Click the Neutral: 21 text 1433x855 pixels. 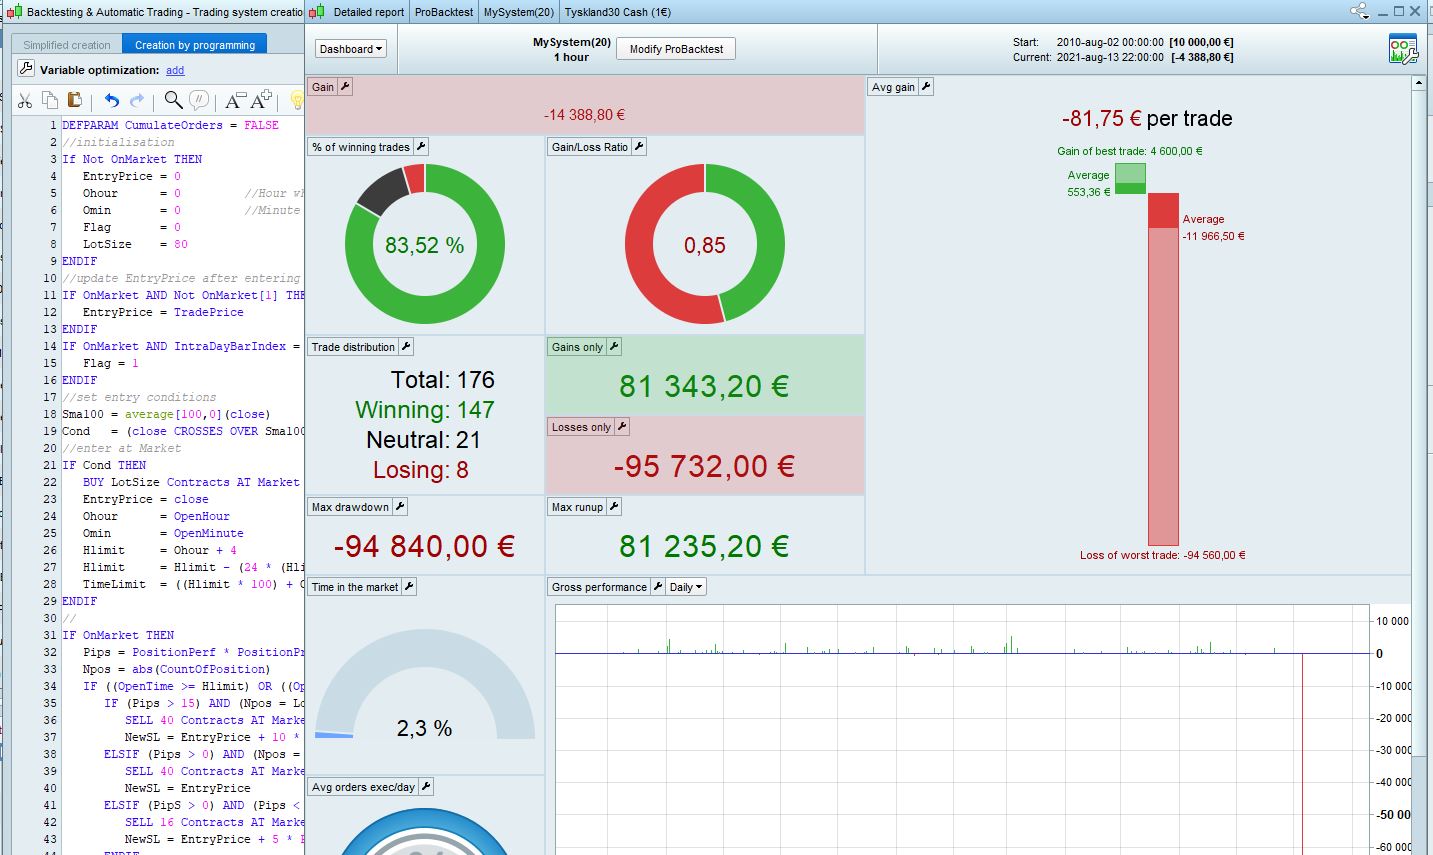coord(424,440)
